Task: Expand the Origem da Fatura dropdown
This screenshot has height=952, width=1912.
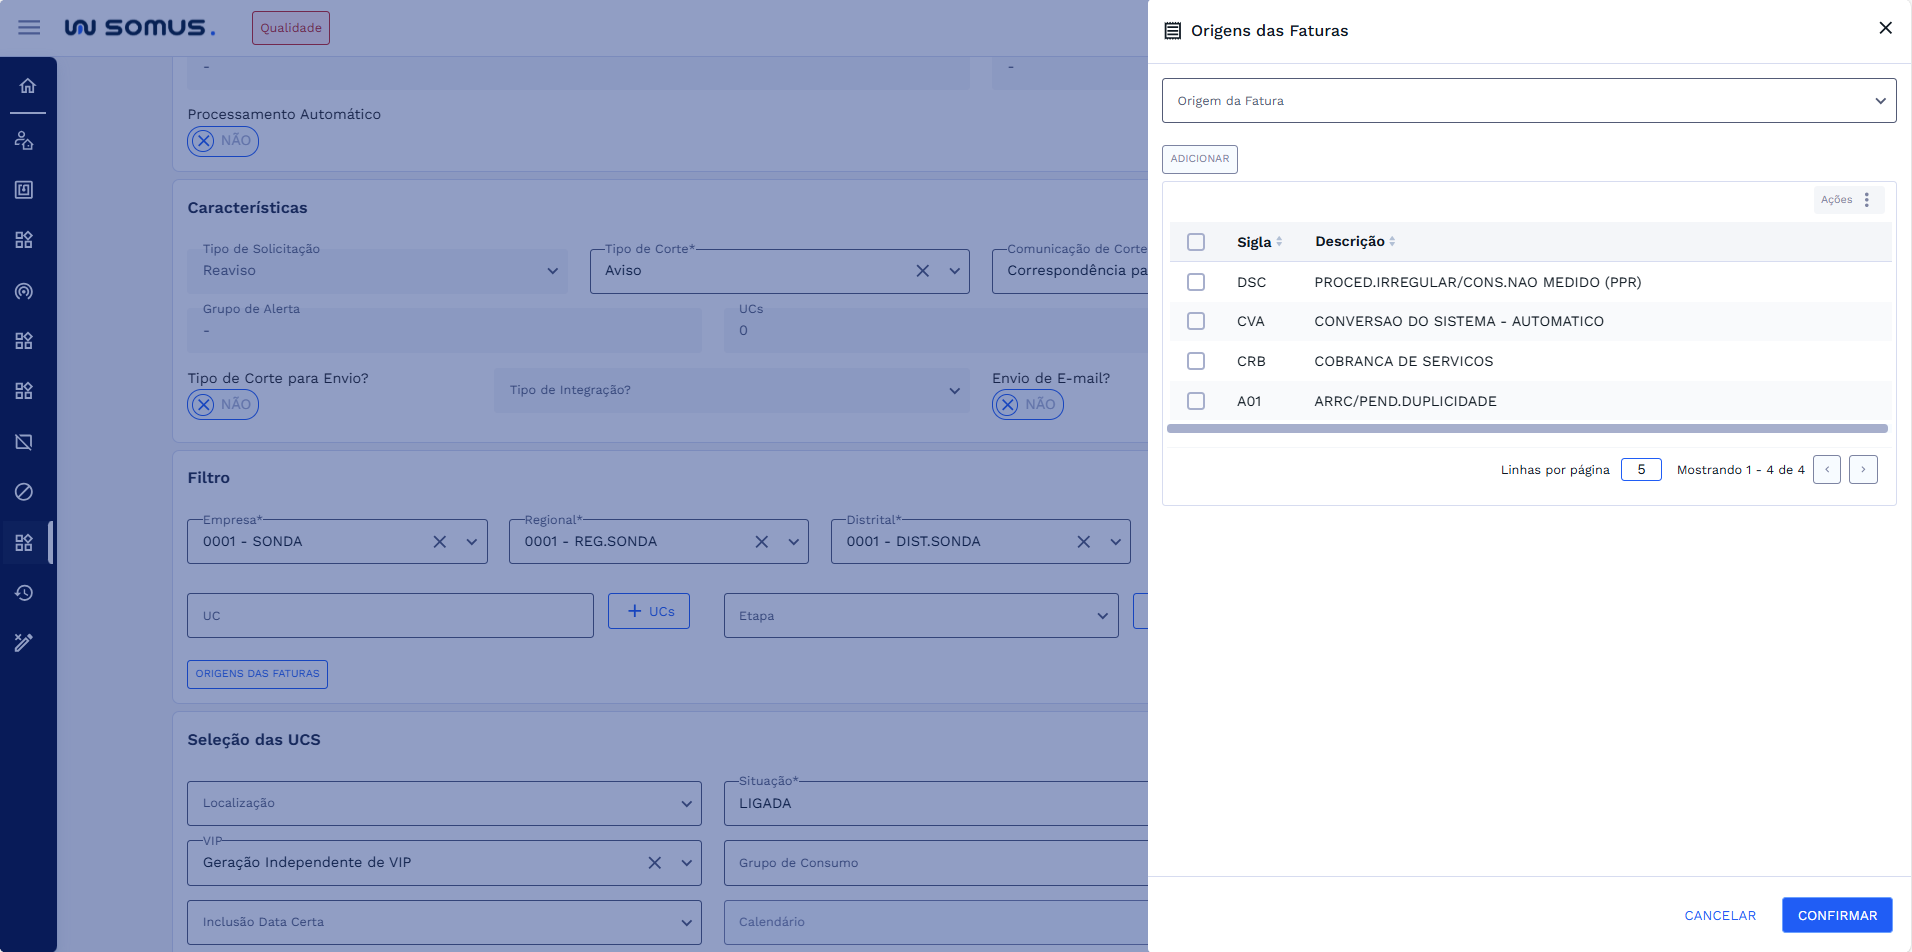Action: (x=1528, y=101)
